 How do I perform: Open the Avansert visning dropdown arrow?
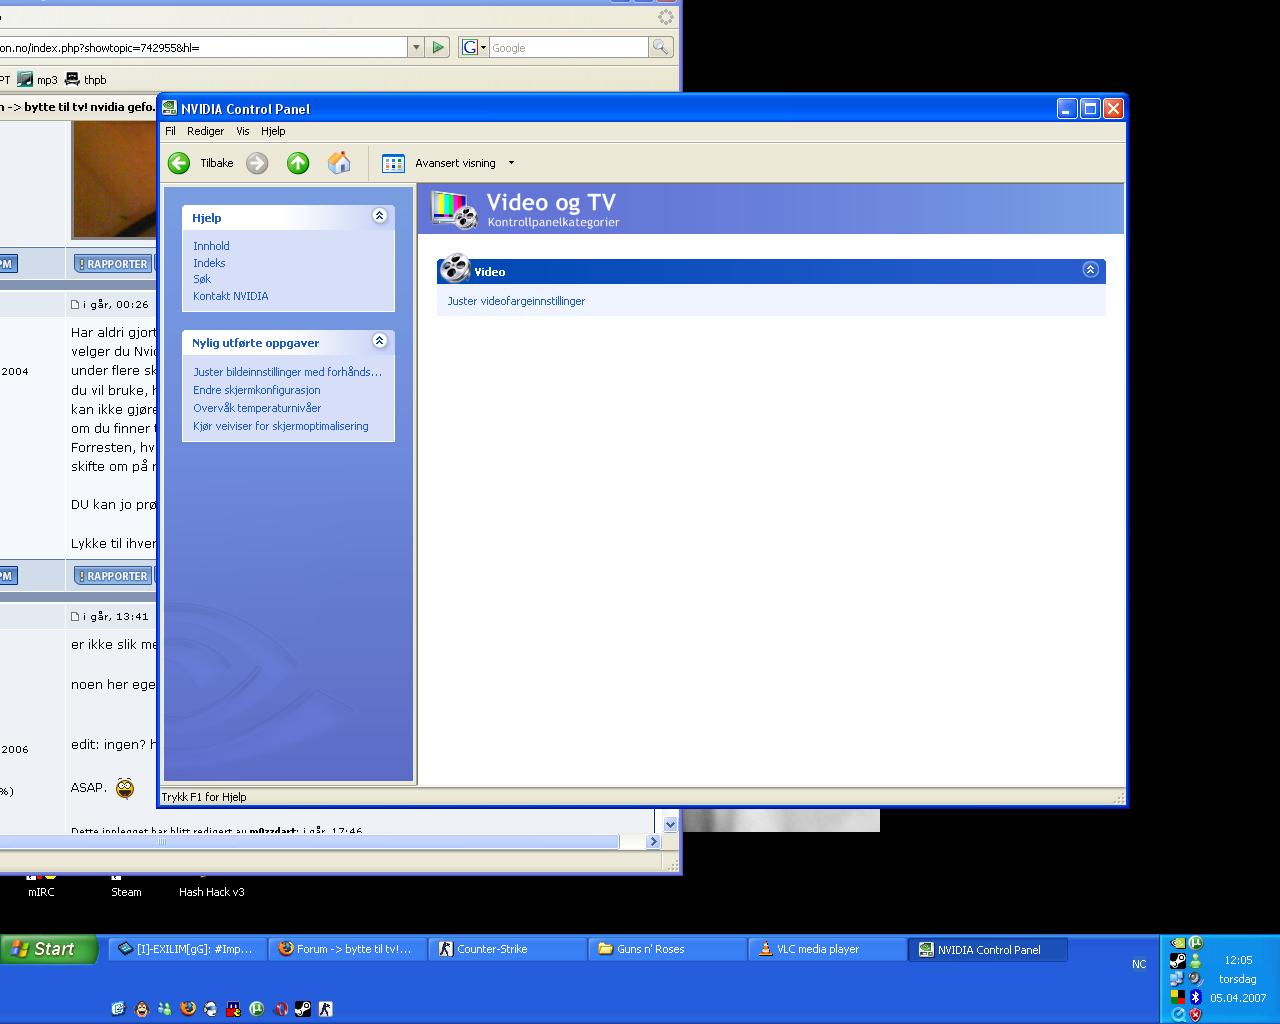511,163
